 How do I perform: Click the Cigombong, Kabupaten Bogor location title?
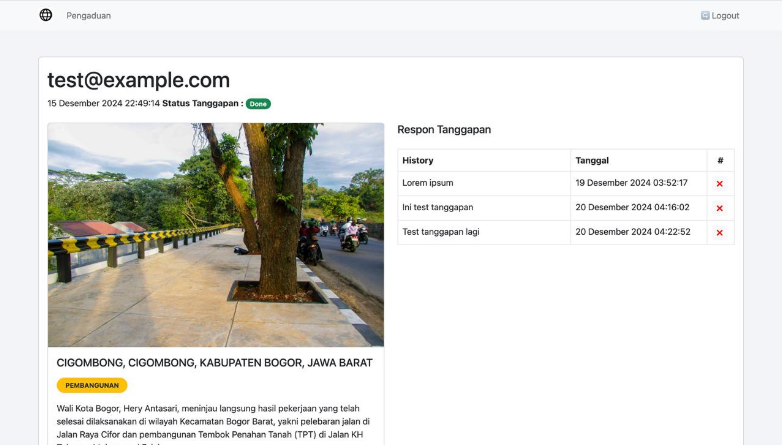coord(214,363)
